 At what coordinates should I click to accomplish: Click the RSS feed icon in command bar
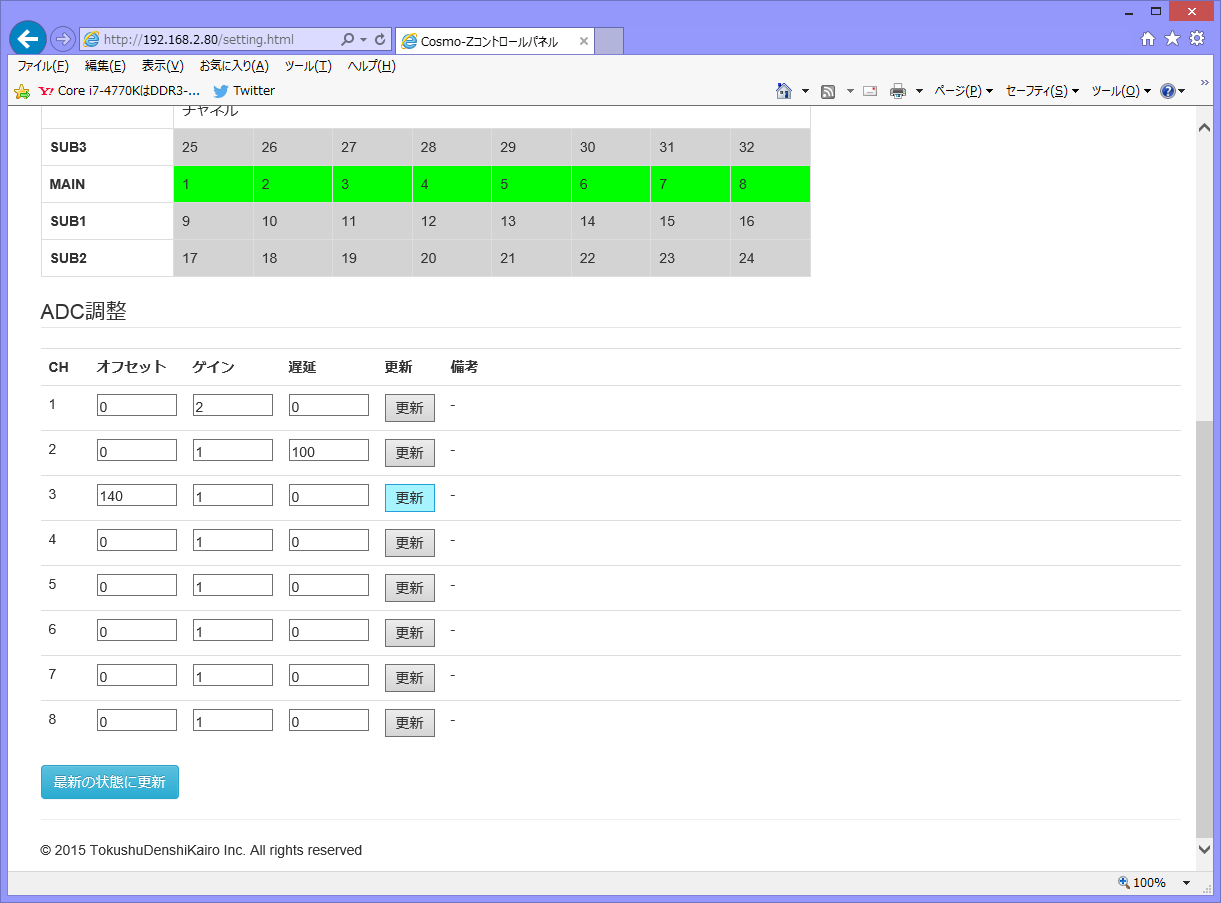(x=828, y=91)
